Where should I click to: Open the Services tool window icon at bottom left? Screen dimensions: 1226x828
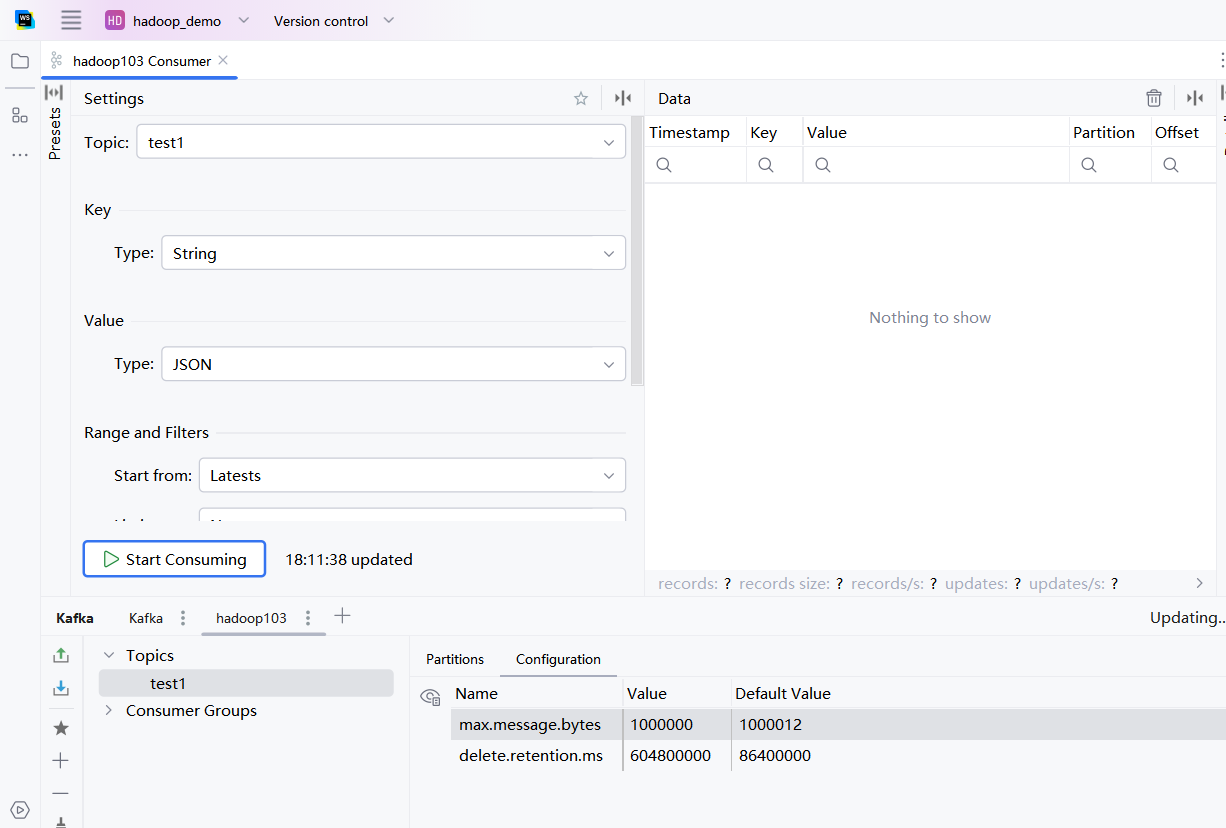pyautogui.click(x=20, y=809)
